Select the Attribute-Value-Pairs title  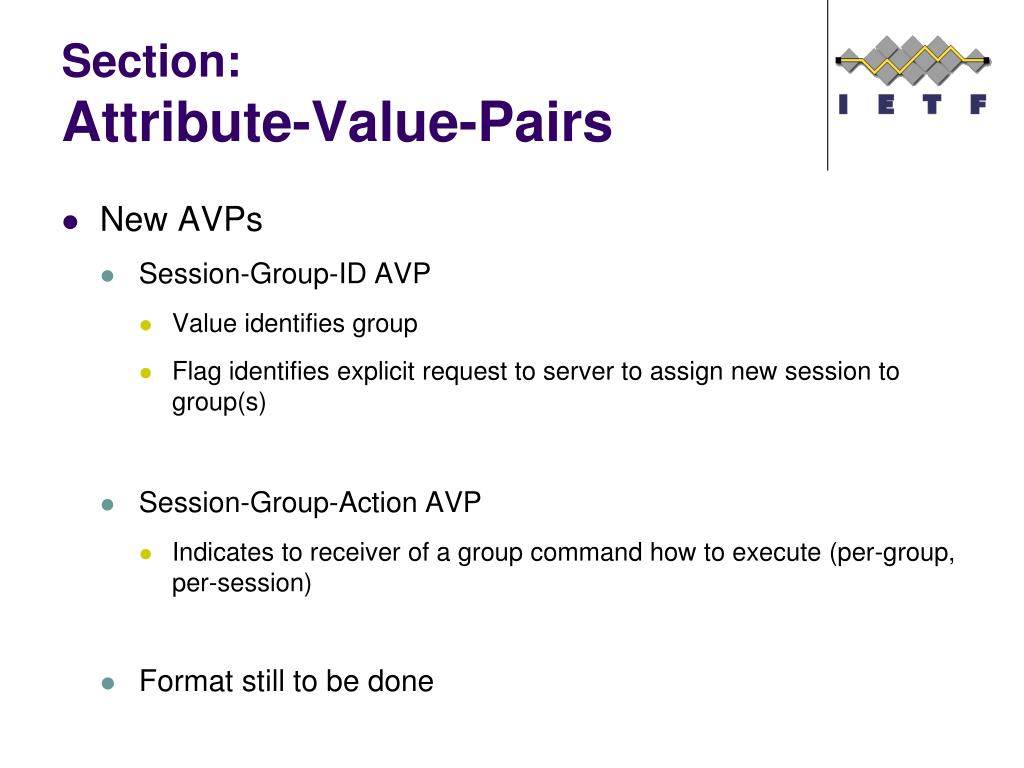click(x=337, y=122)
